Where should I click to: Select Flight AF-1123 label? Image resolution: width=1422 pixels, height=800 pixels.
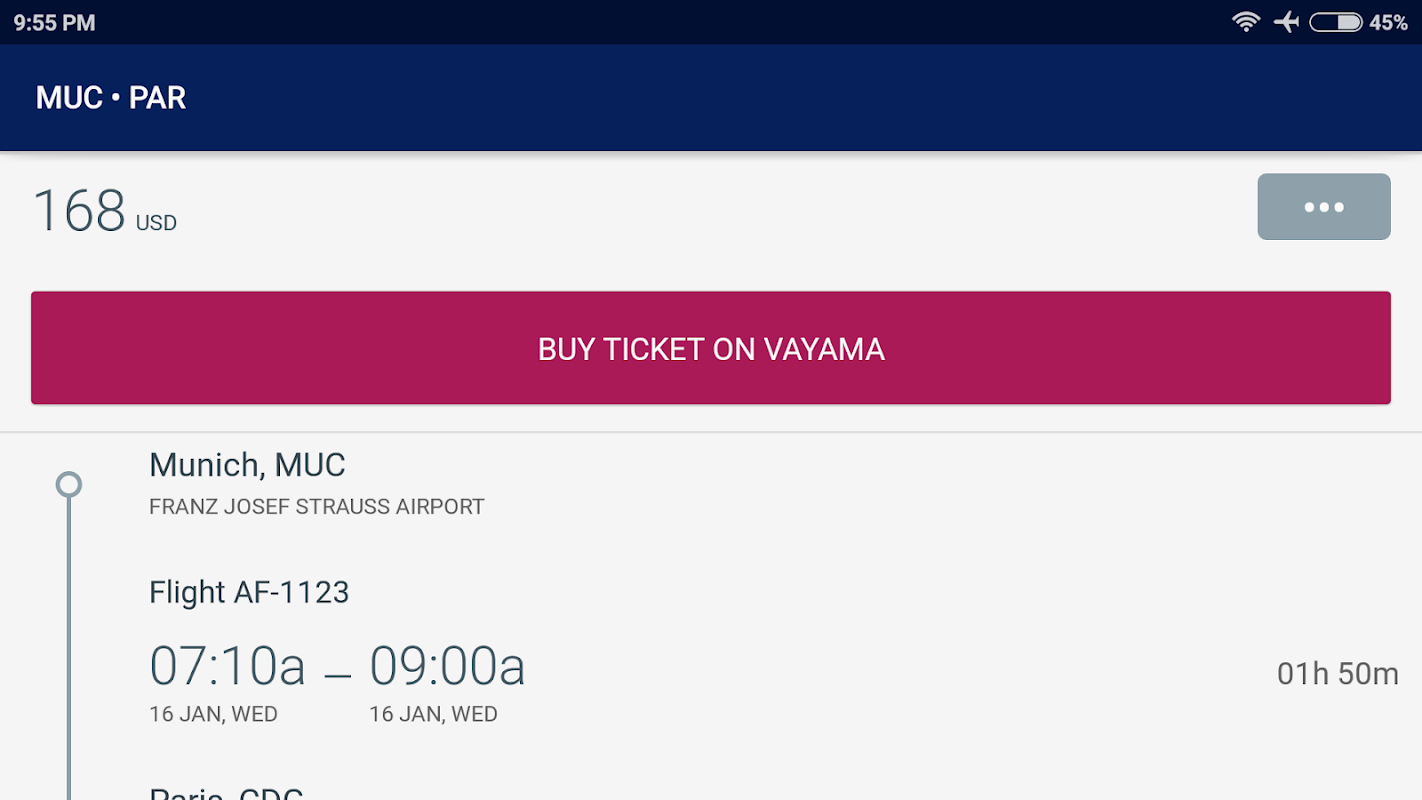coord(249,592)
